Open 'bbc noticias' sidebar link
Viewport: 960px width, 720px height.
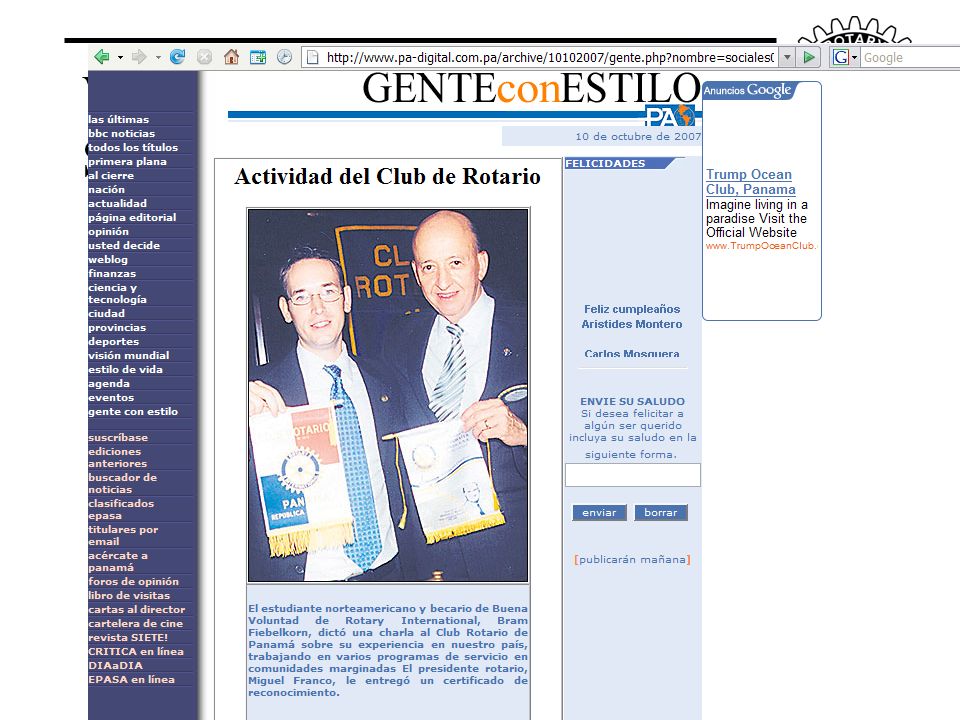122,133
